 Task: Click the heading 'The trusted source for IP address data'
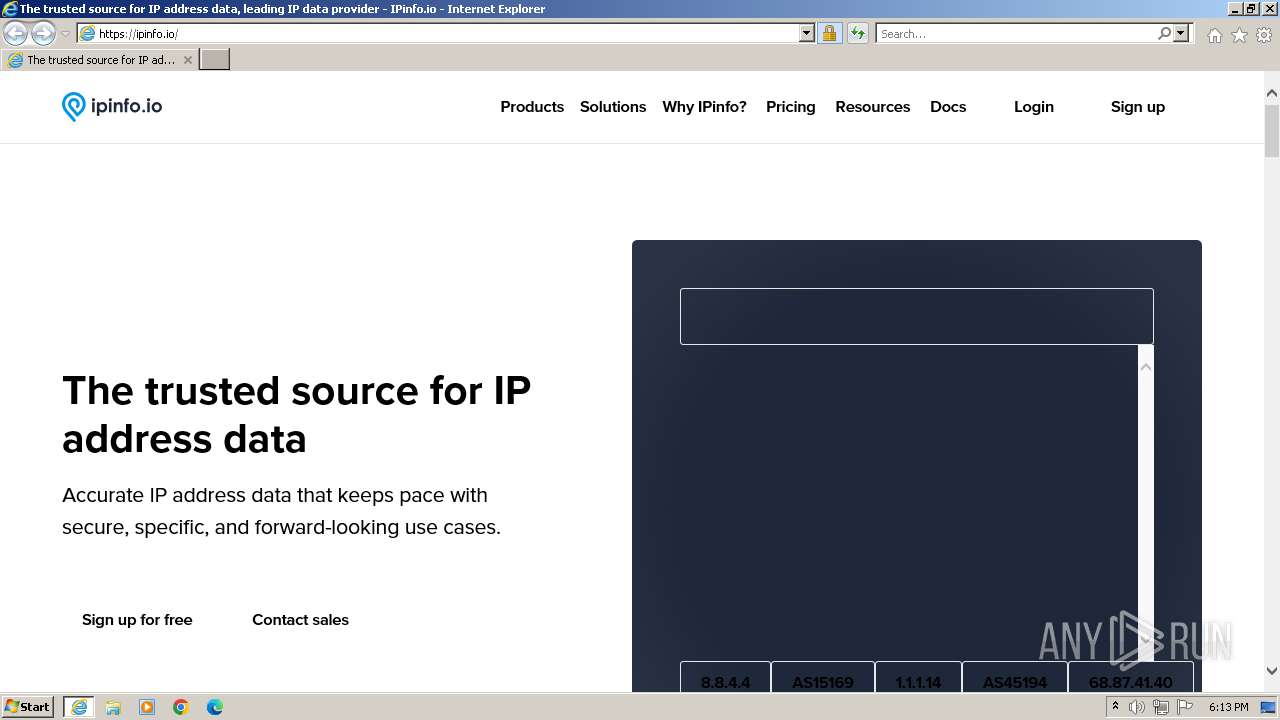click(296, 415)
